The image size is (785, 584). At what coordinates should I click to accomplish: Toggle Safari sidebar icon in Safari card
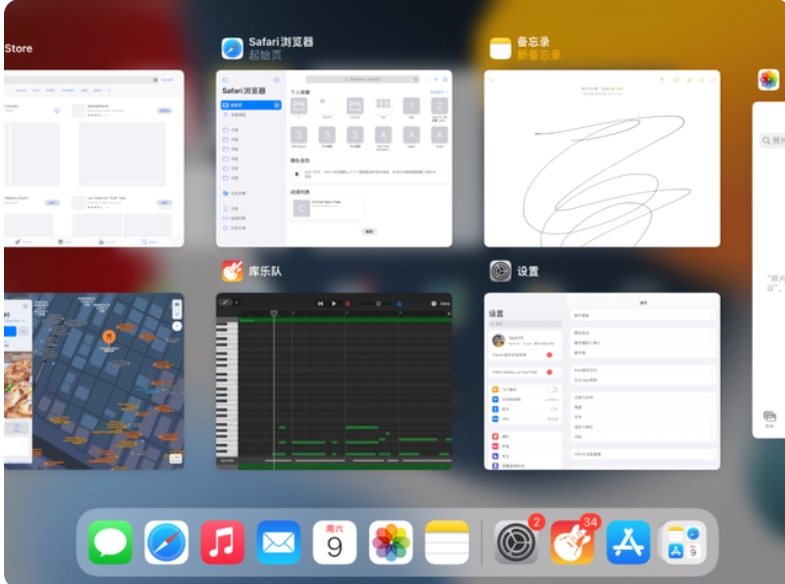pyautogui.click(x=225, y=80)
